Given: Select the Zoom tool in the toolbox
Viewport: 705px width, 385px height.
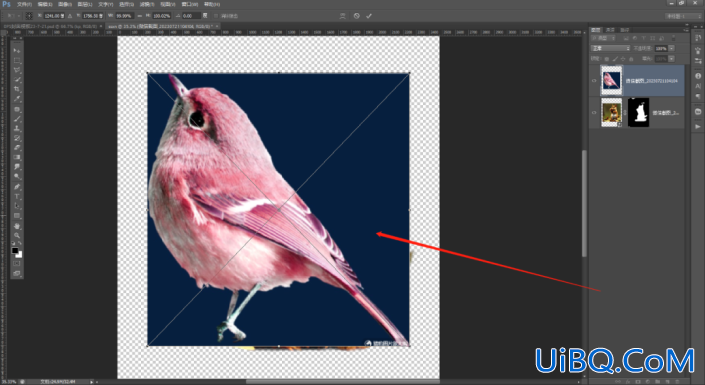Looking at the screenshot, I should click(17, 235).
